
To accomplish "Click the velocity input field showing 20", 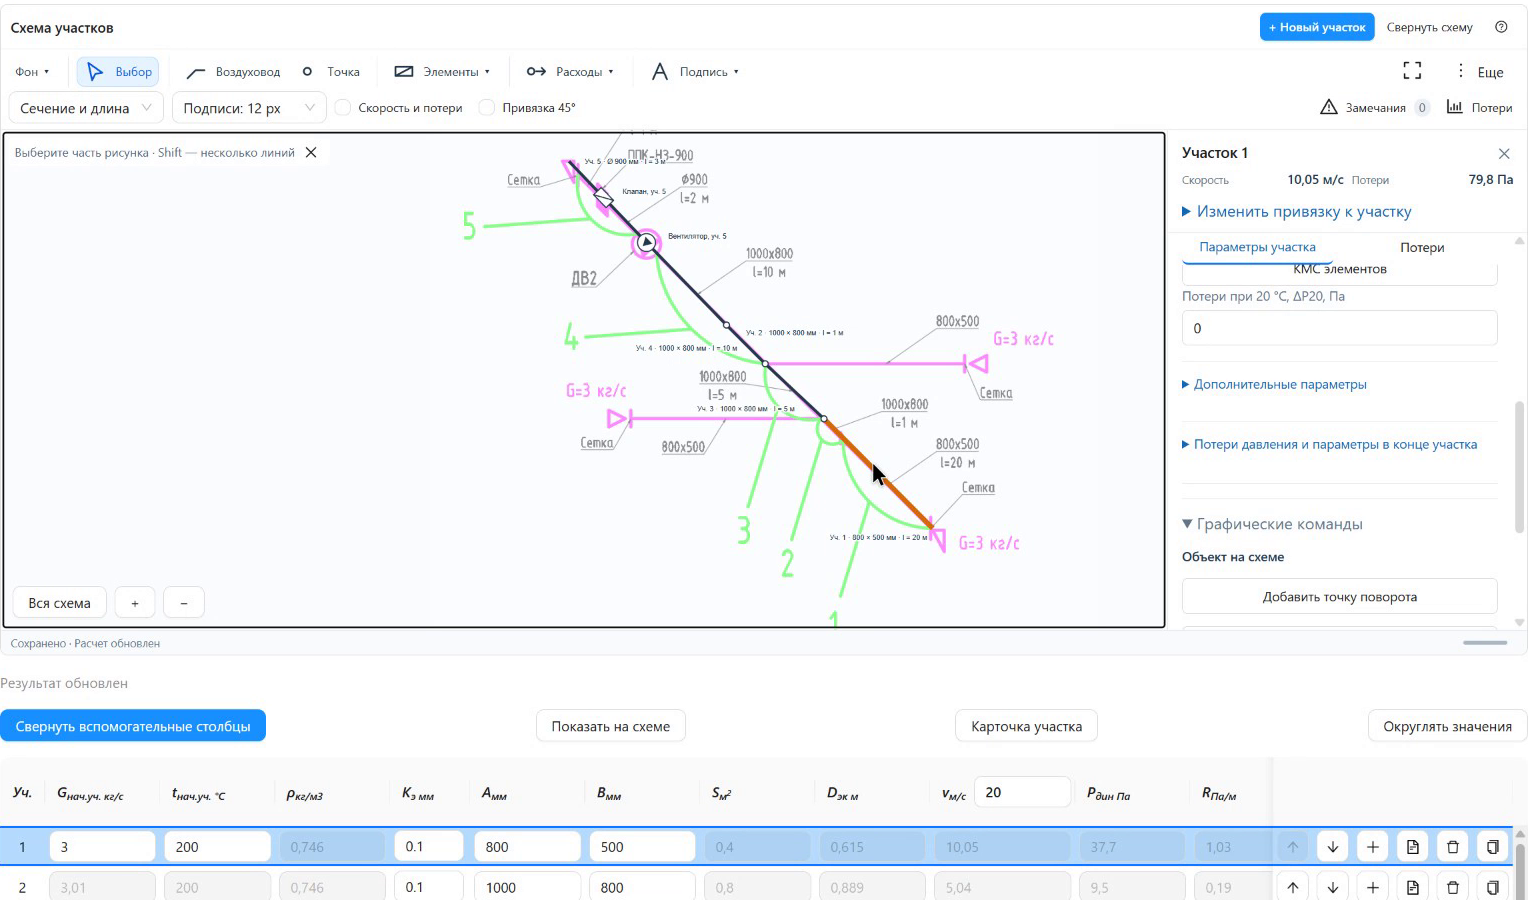I will click(1022, 792).
